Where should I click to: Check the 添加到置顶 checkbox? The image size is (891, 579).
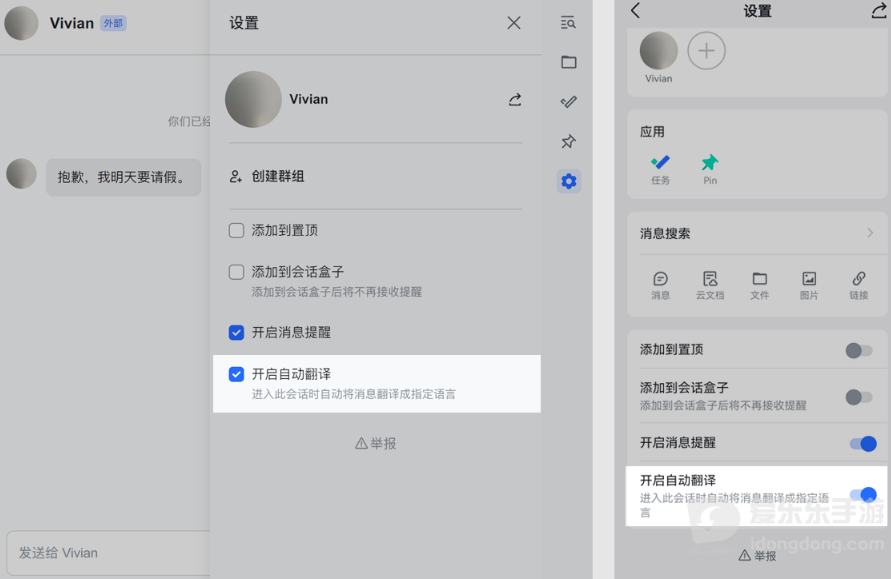click(236, 230)
